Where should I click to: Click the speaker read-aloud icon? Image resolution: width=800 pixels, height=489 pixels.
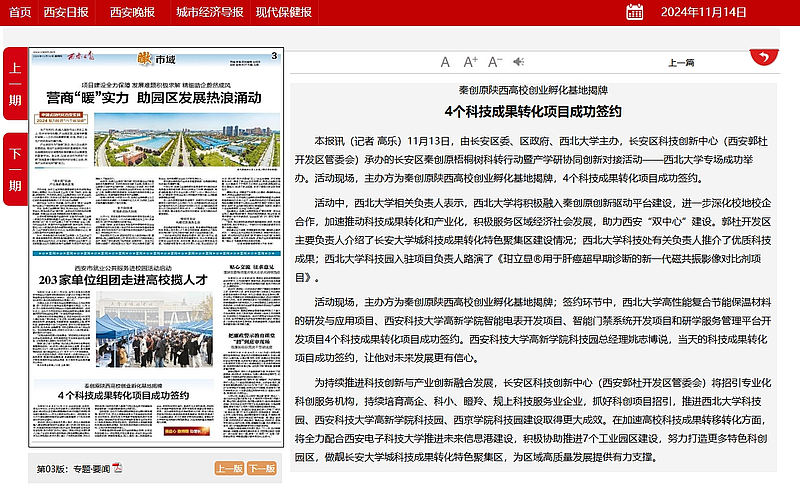click(521, 62)
